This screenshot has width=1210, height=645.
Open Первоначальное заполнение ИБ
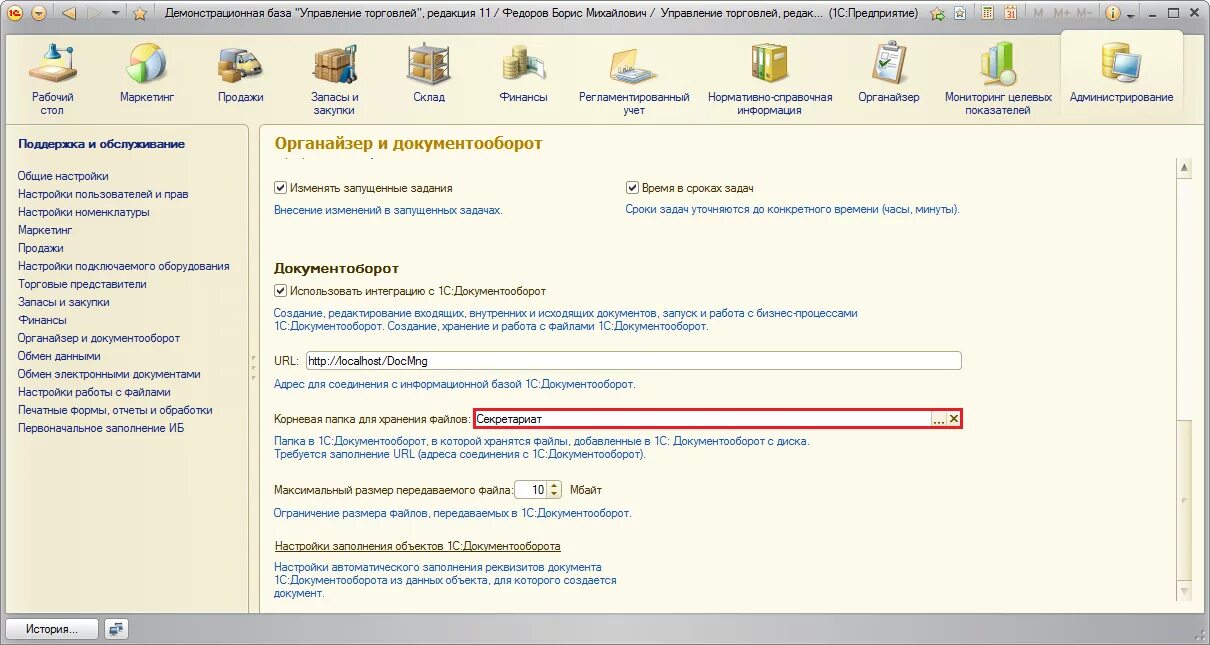pos(101,428)
